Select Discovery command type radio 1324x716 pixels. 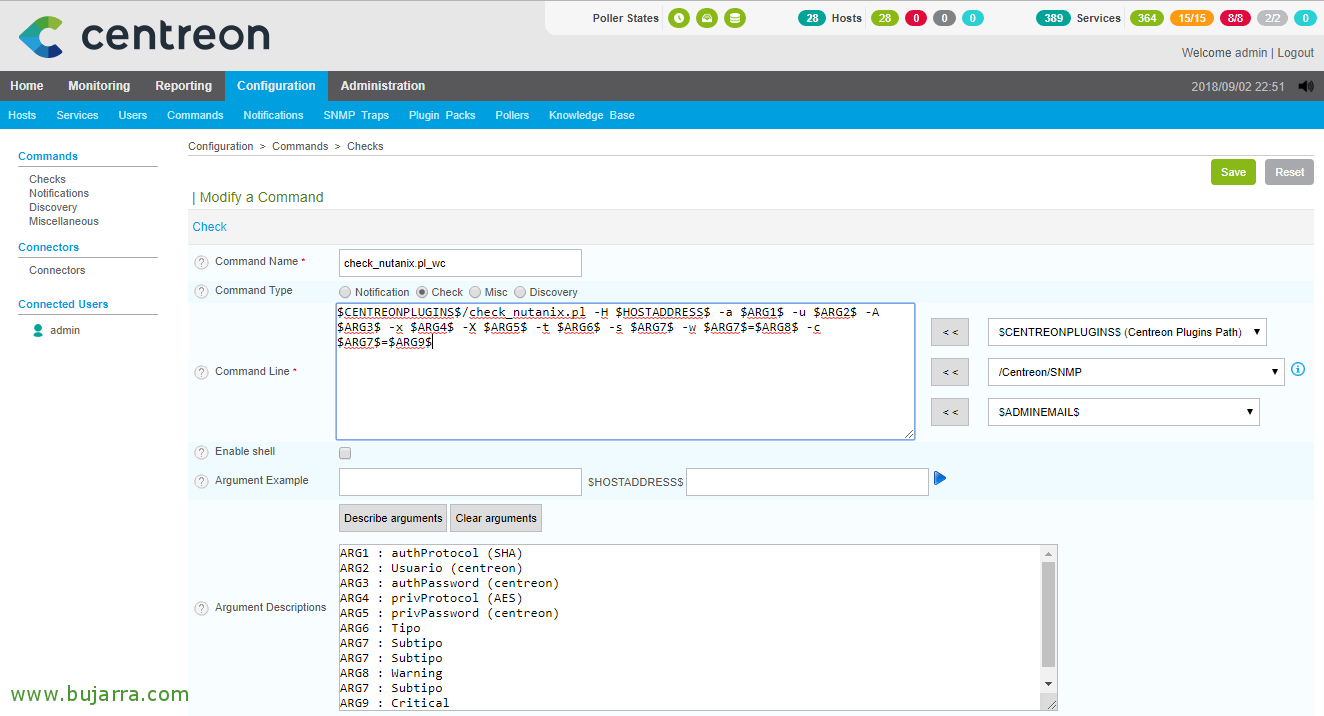[x=520, y=292]
